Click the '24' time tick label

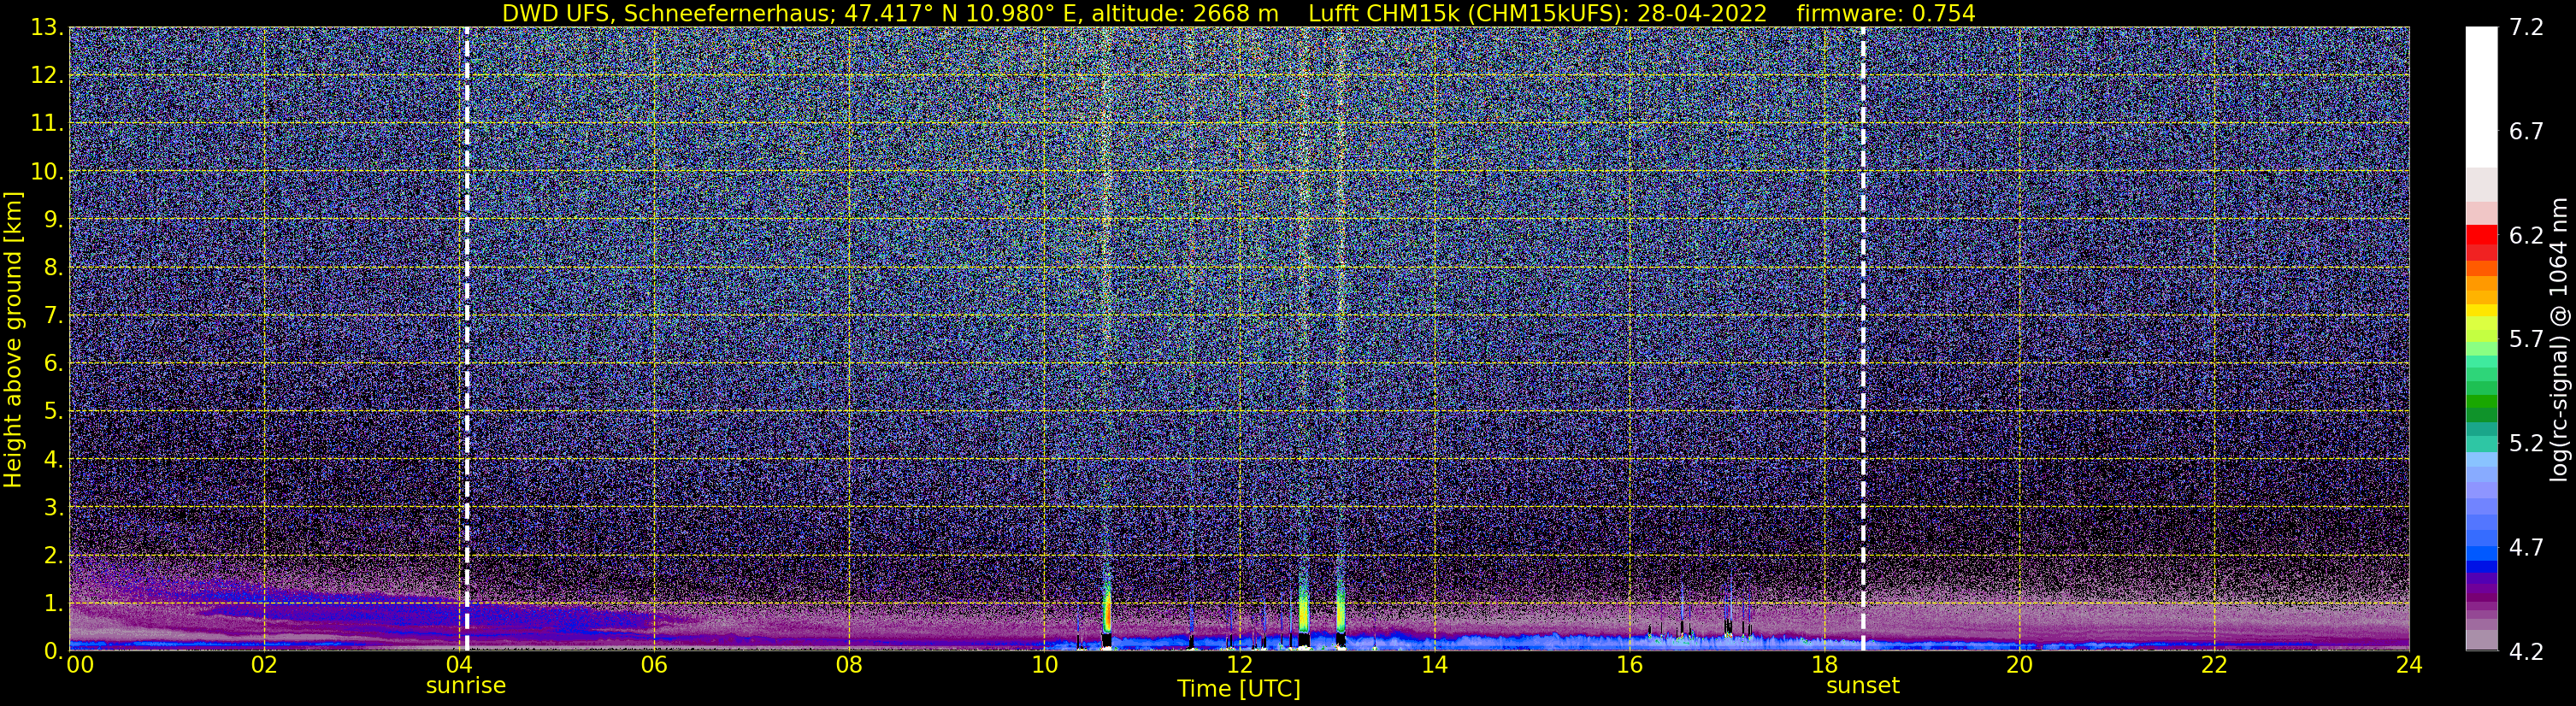point(2409,665)
